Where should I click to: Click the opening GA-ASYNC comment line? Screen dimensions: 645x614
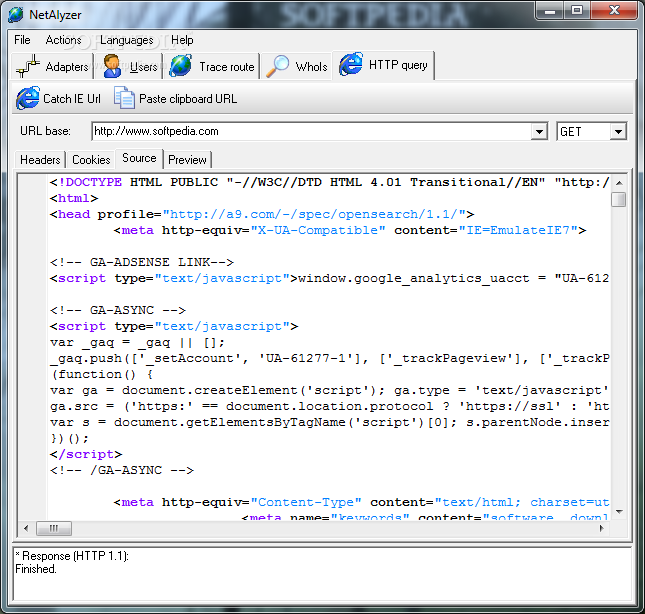pyautogui.click(x=118, y=310)
